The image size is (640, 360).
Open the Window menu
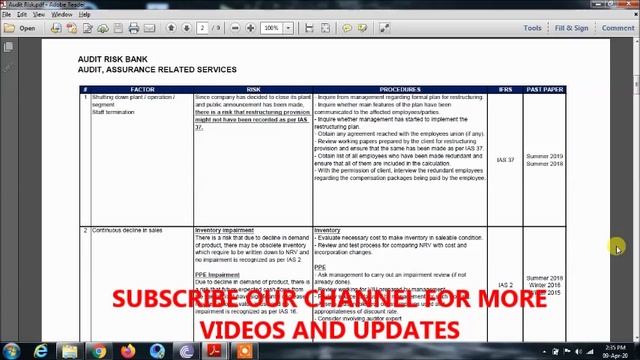point(62,14)
